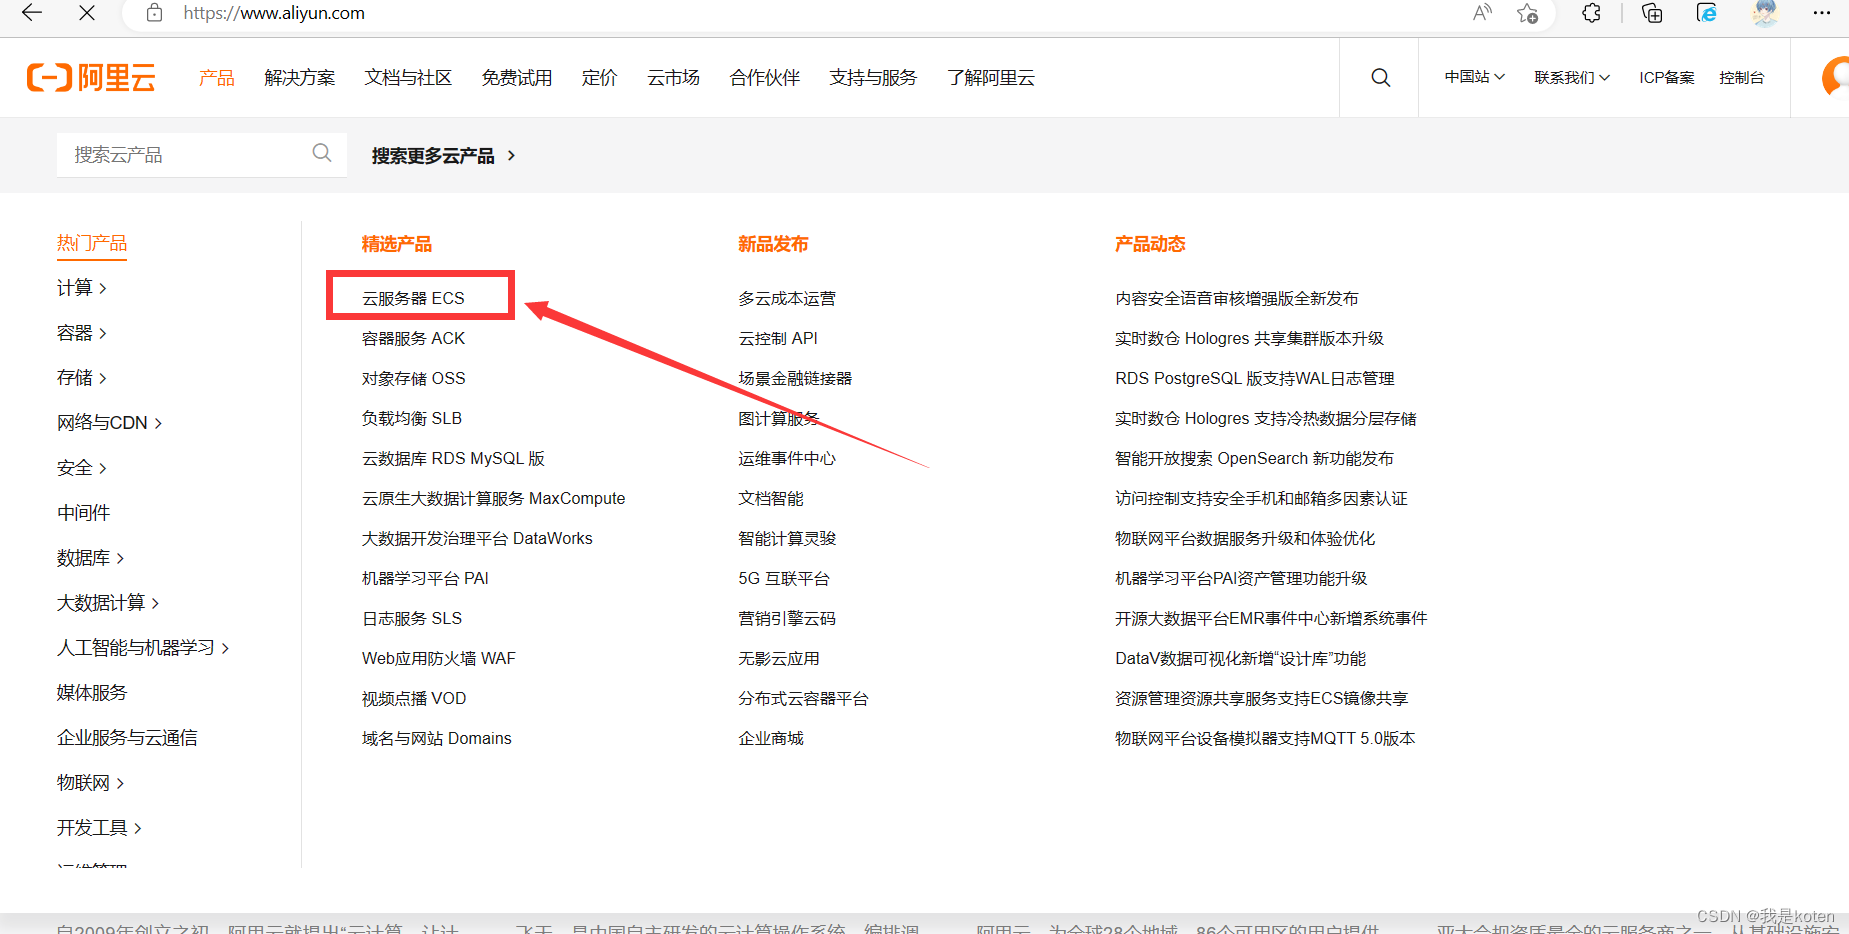Open the 定价 menu item
This screenshot has height=934, width=1849.
[599, 77]
